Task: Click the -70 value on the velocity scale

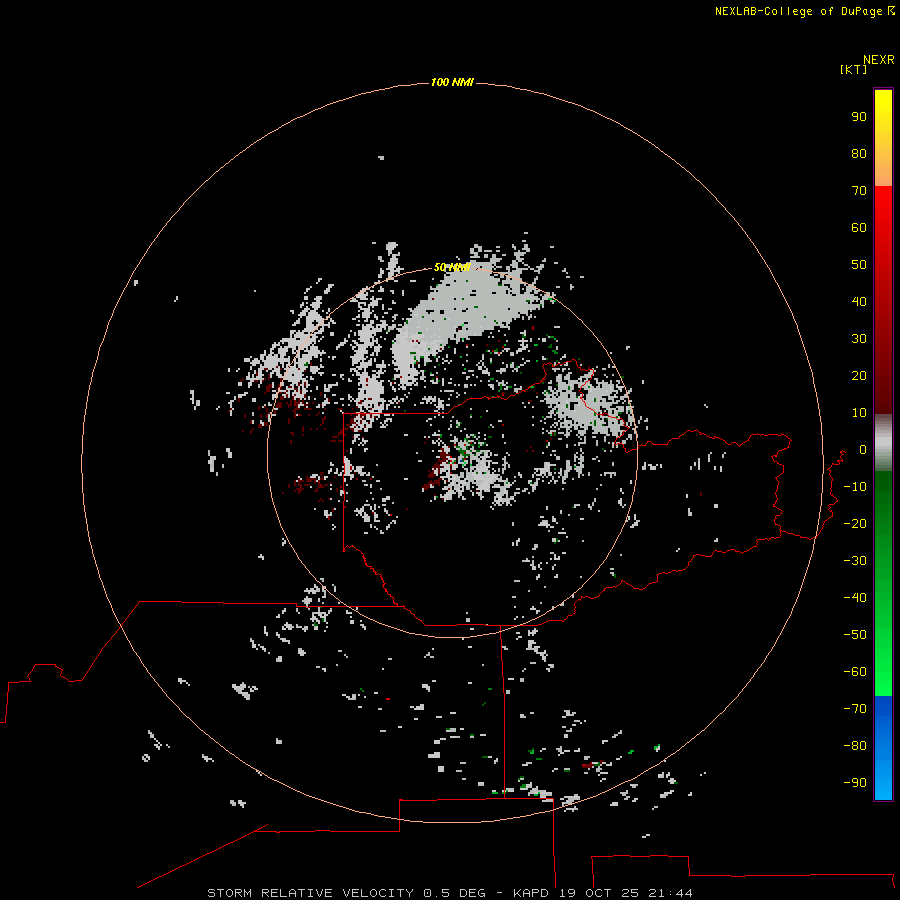Action: [855, 709]
